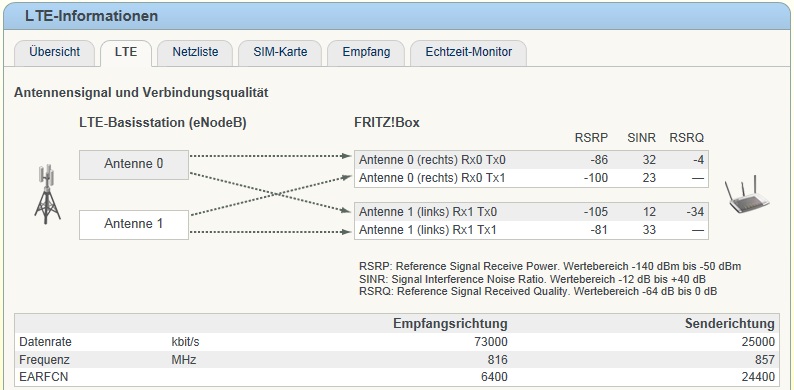
Task: Switch to the Netzliste tab
Action: tap(195, 53)
